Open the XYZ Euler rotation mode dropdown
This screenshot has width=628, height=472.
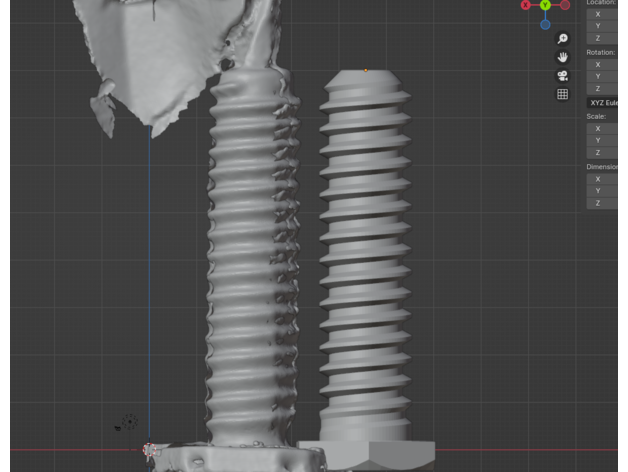pos(603,103)
